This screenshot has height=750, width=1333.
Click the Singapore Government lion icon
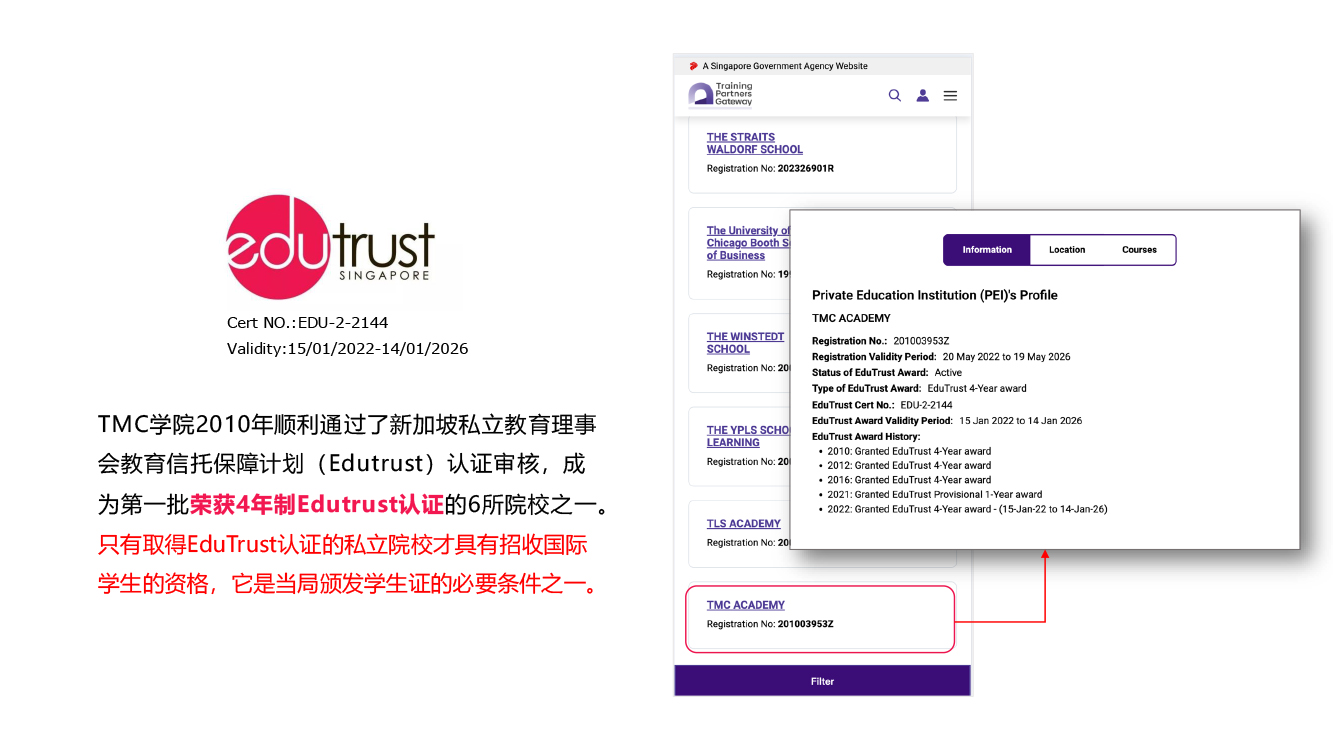(x=693, y=66)
